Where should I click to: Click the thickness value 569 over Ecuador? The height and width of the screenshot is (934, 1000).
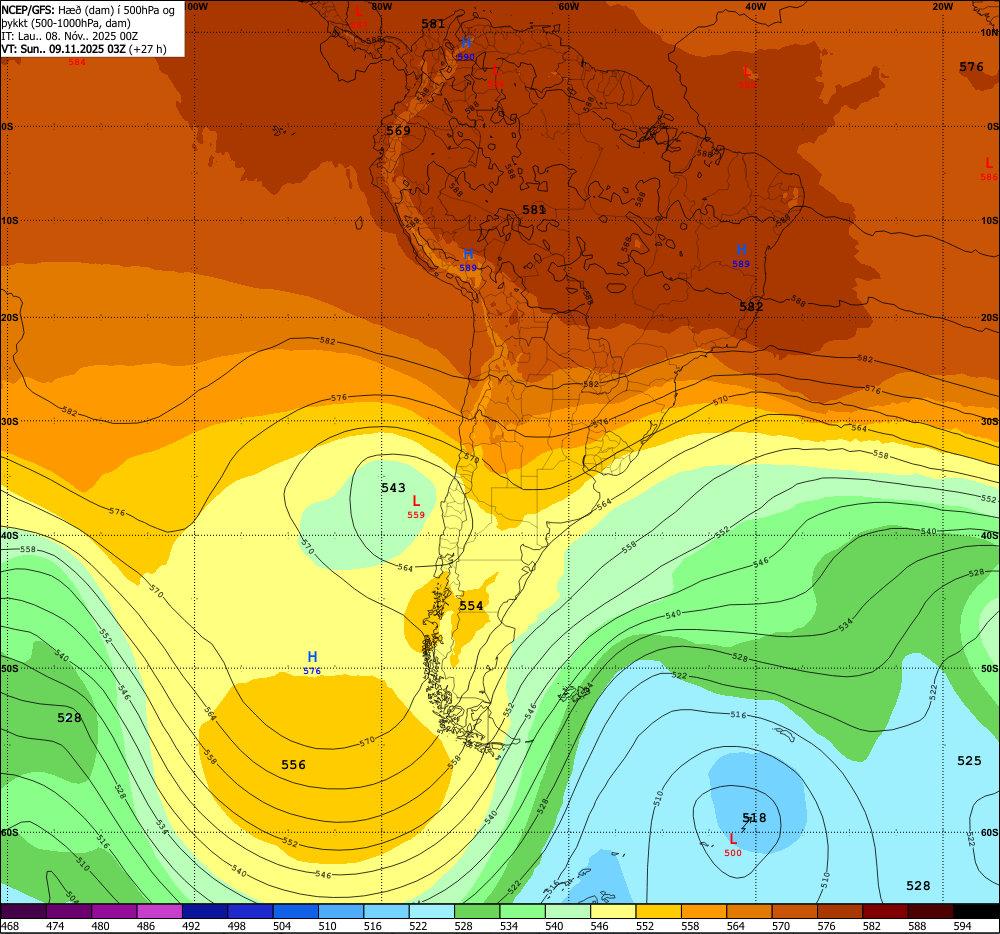click(398, 131)
